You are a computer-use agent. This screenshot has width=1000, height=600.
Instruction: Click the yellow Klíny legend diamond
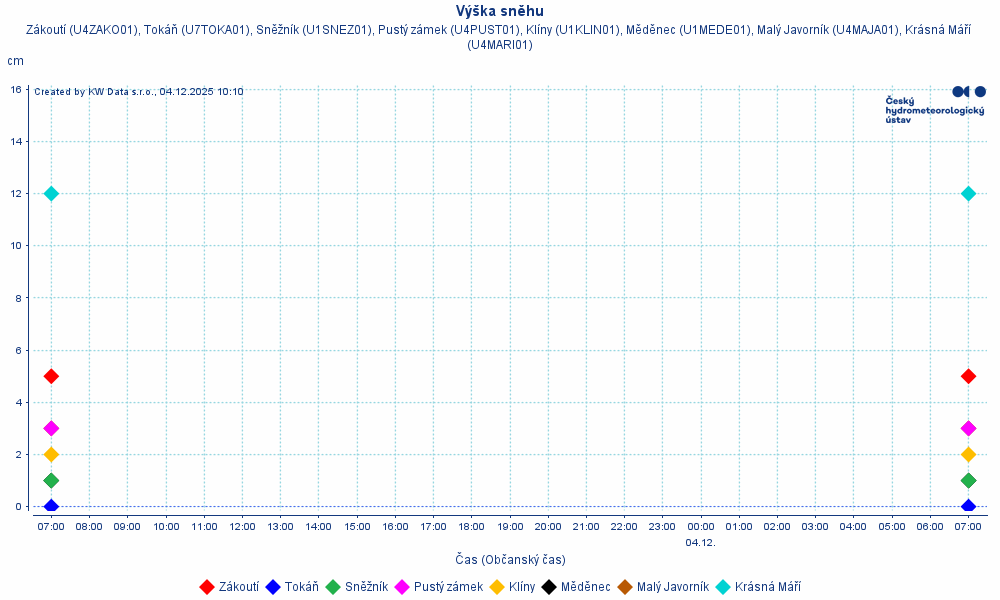496,587
